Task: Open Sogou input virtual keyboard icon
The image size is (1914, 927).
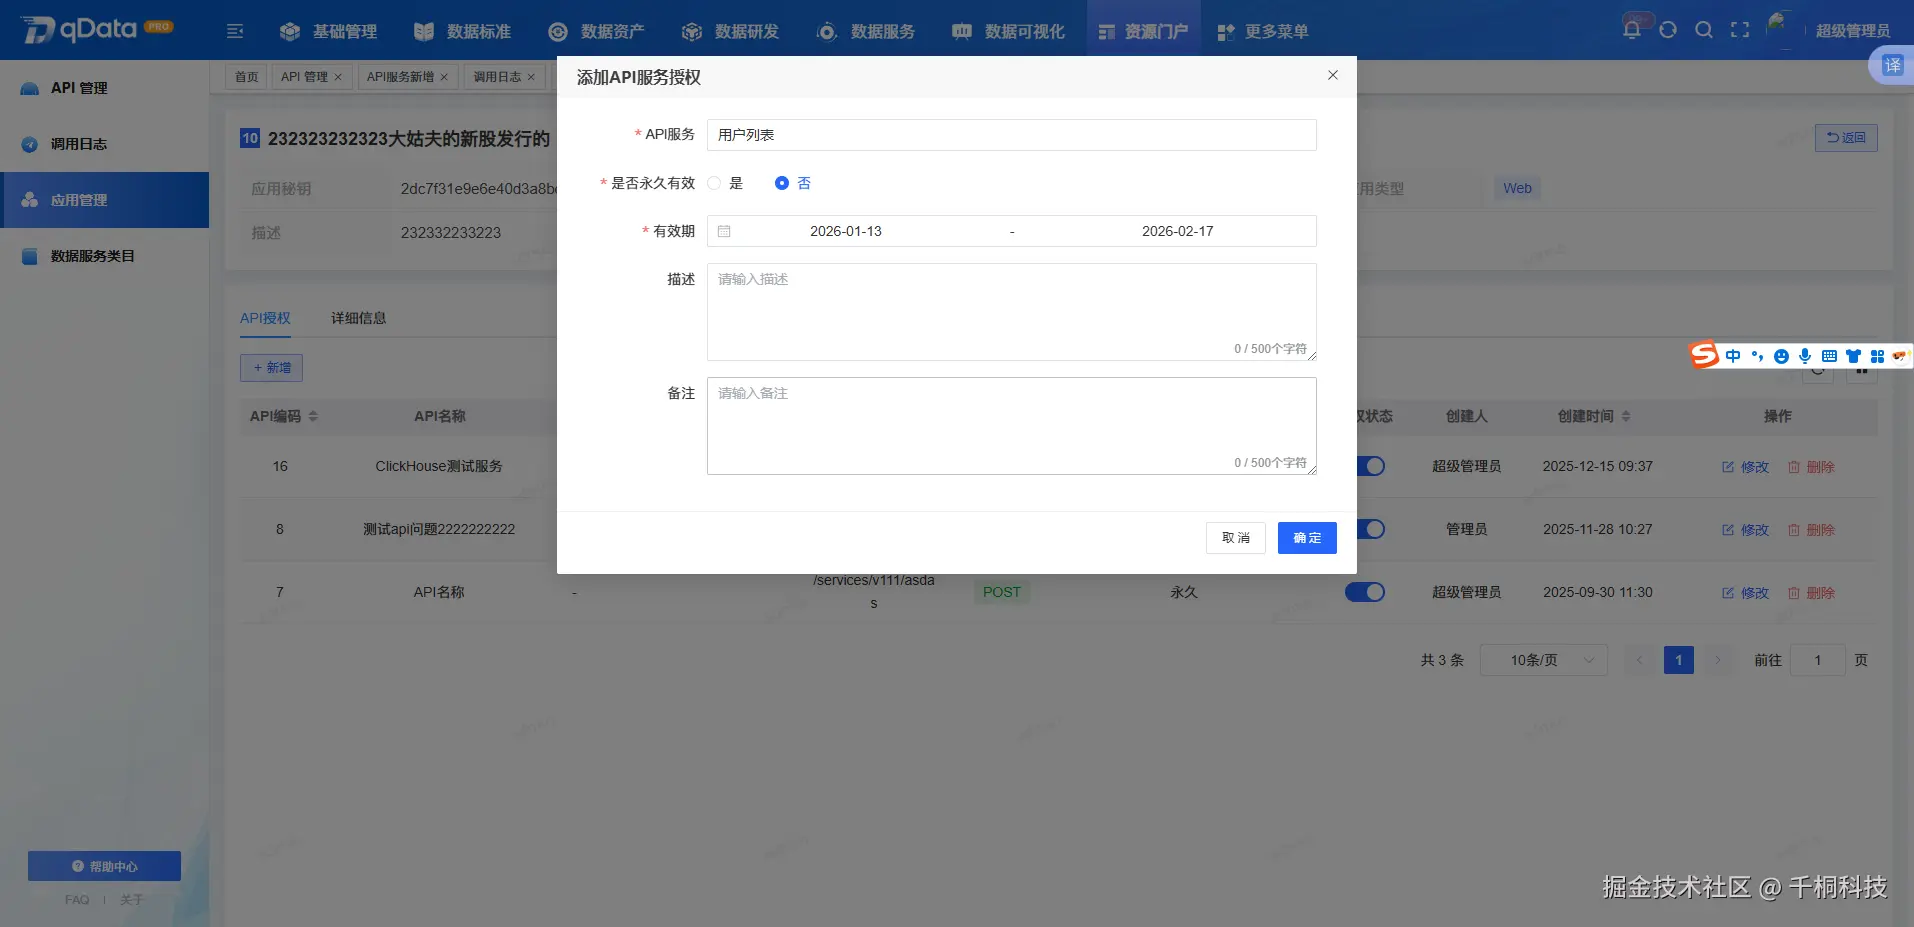Action: pyautogui.click(x=1829, y=356)
